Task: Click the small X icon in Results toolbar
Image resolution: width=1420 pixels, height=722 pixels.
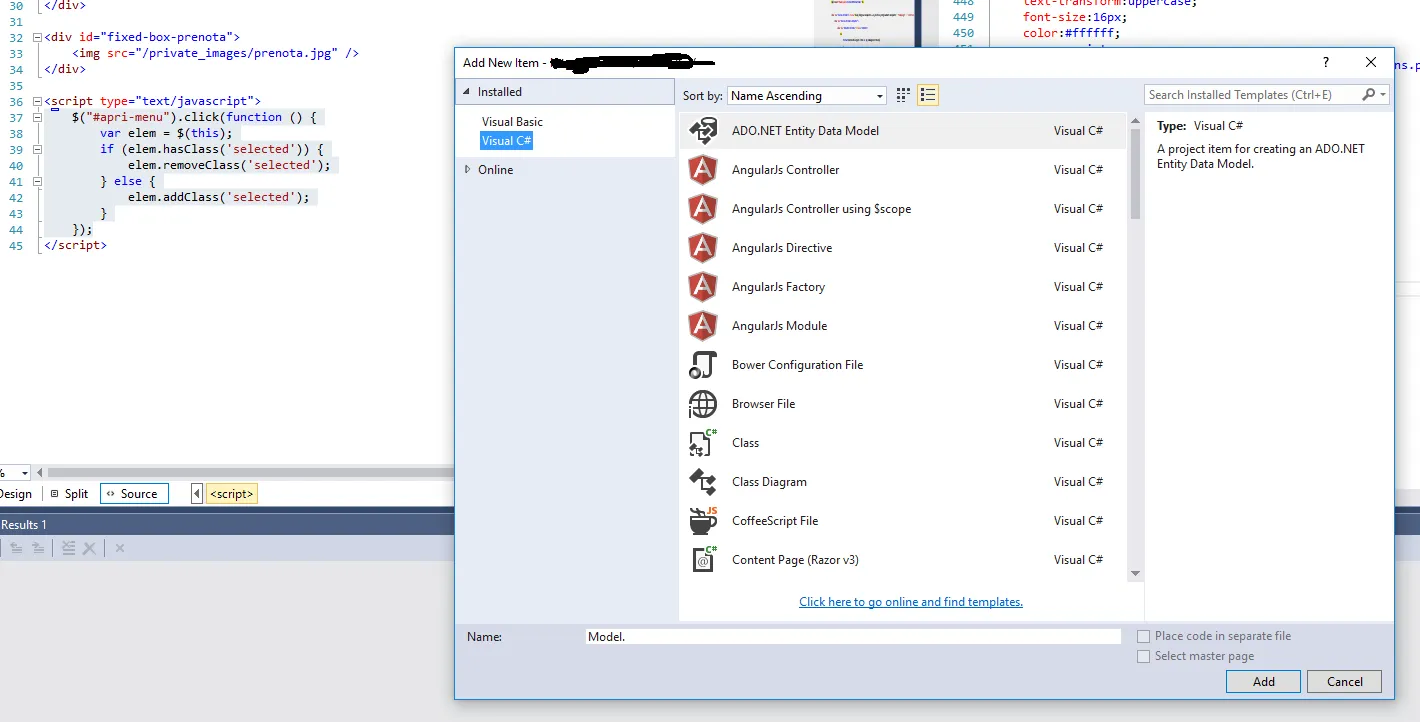Action: [120, 548]
